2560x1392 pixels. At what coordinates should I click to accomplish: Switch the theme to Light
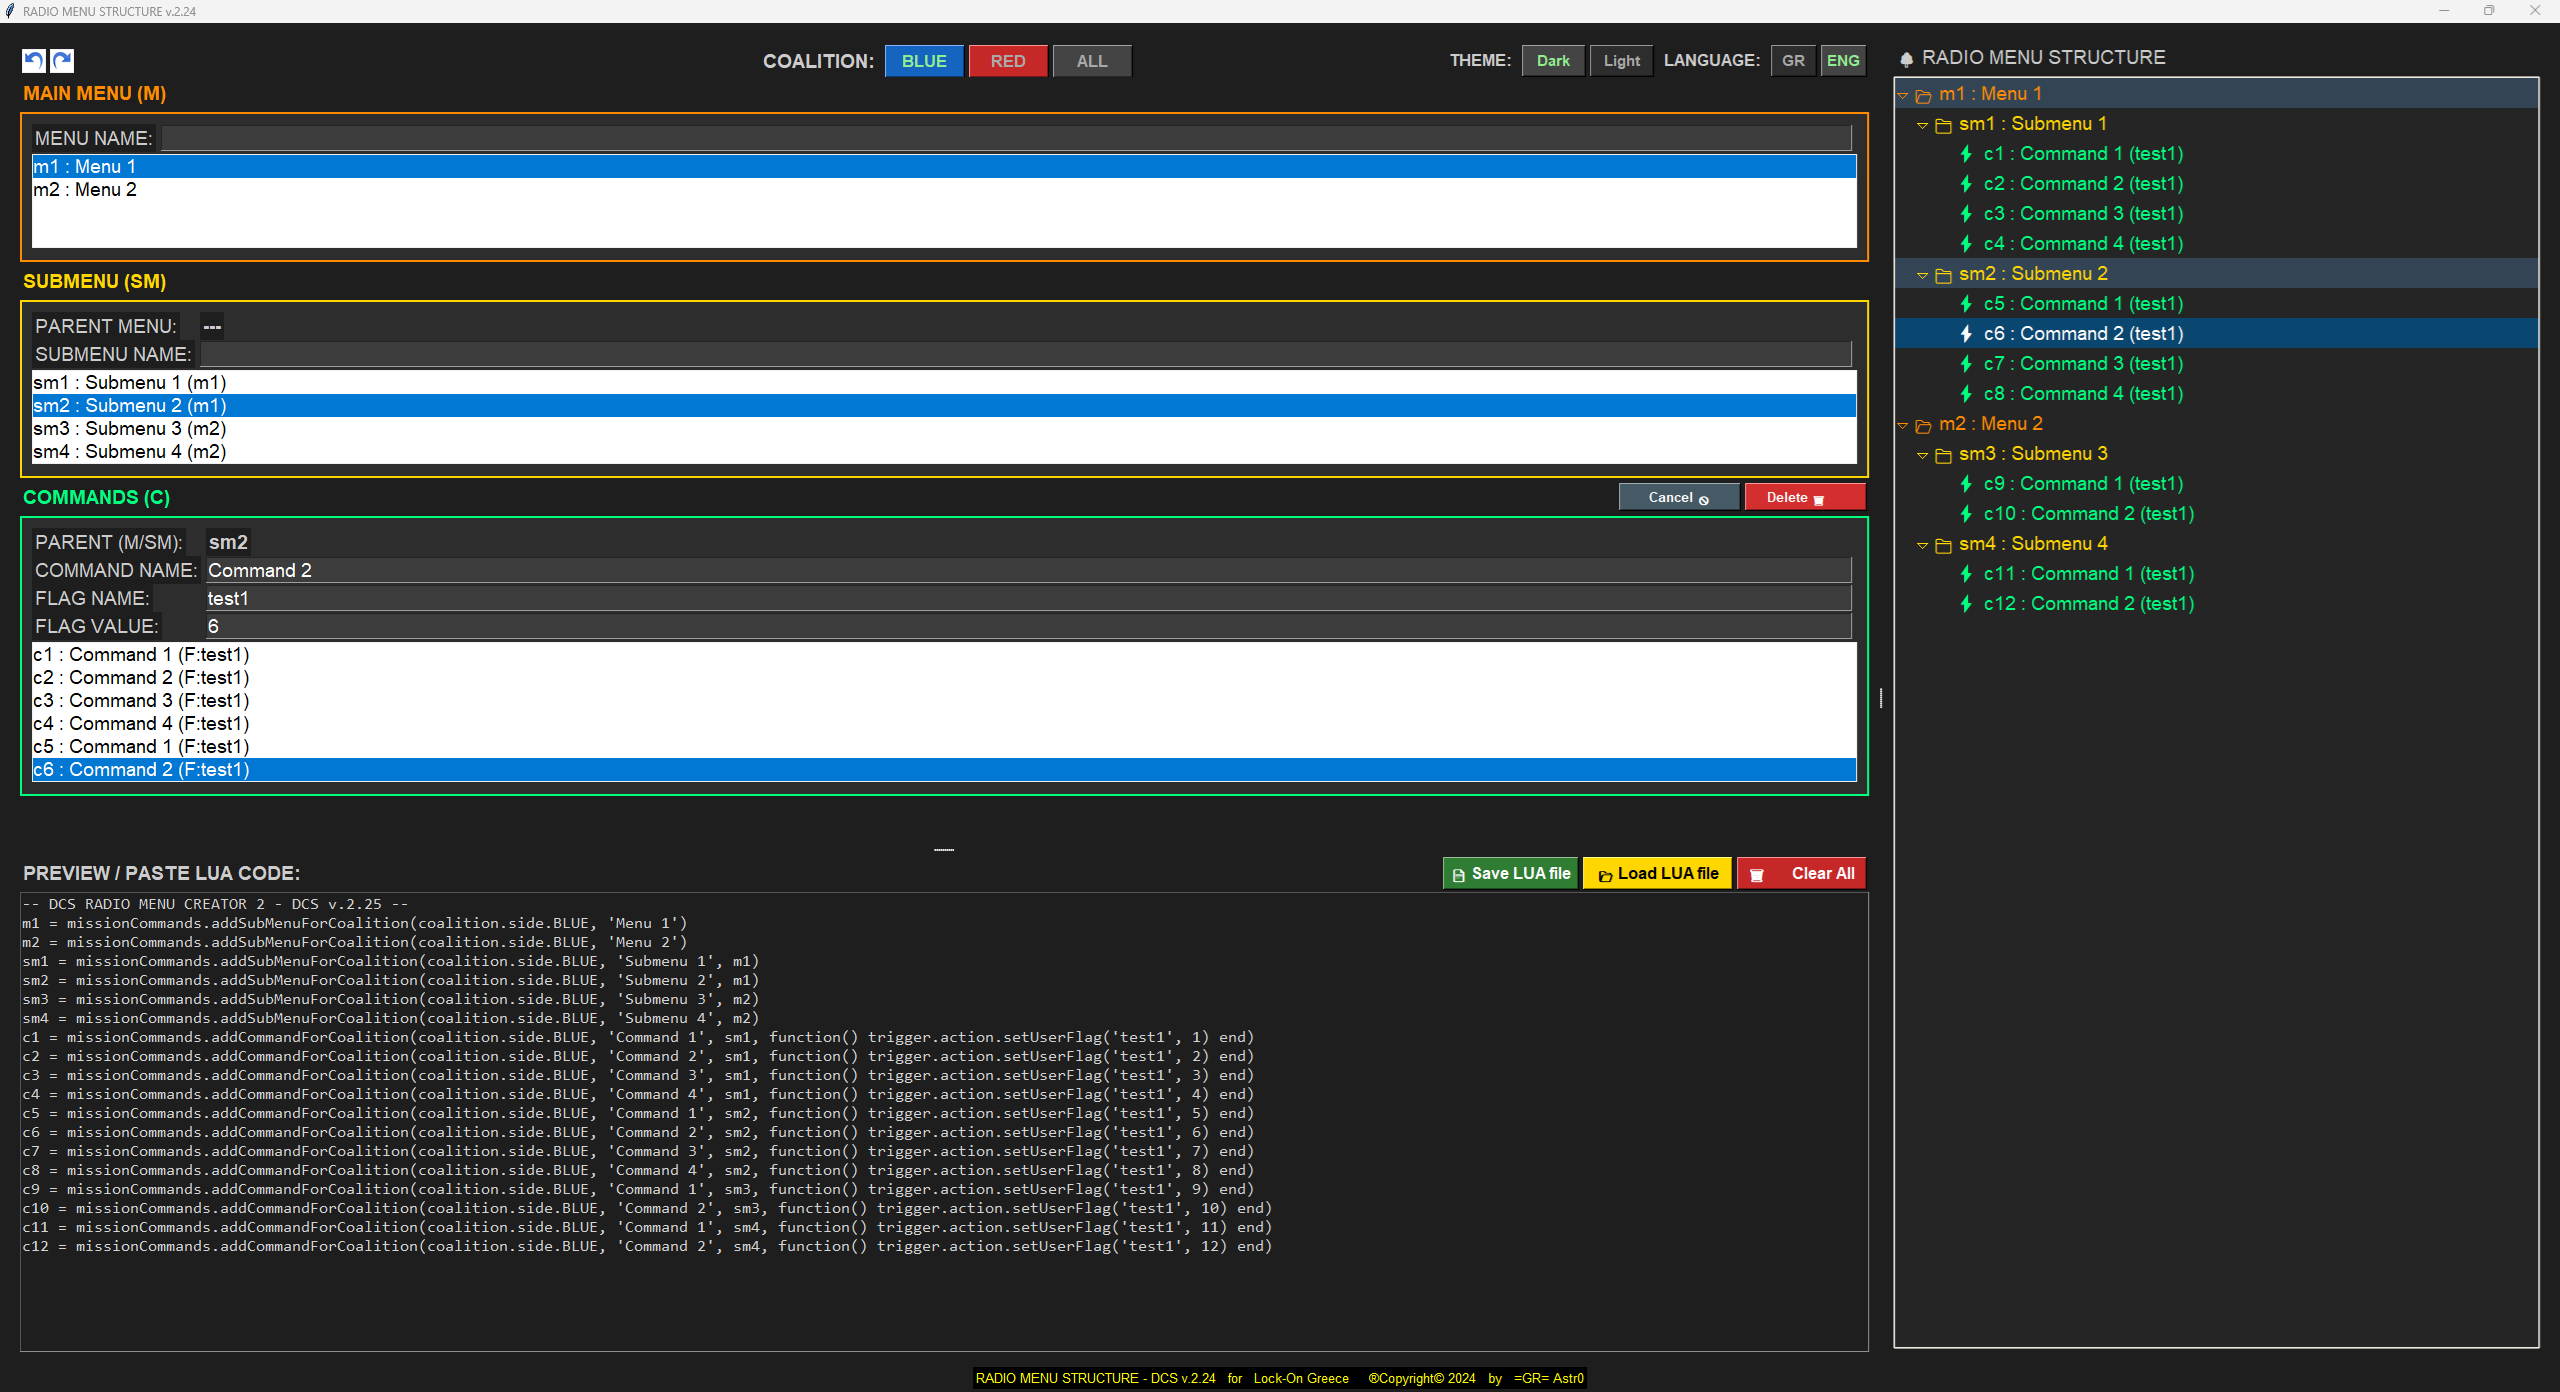click(x=1621, y=61)
